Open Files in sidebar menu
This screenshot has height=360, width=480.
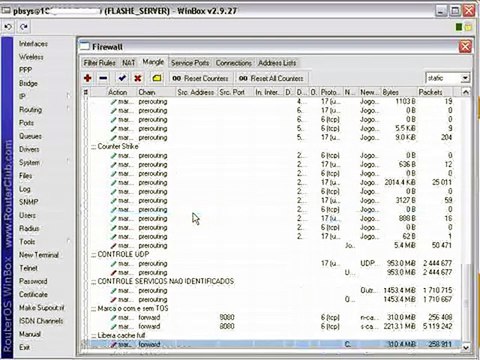coord(25,176)
